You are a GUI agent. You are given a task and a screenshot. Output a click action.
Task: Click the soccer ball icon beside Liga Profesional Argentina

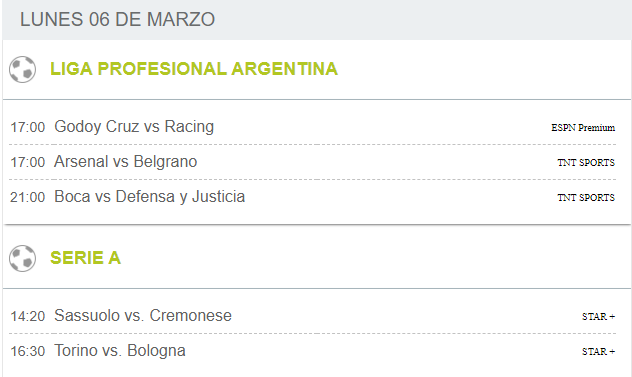(23, 69)
